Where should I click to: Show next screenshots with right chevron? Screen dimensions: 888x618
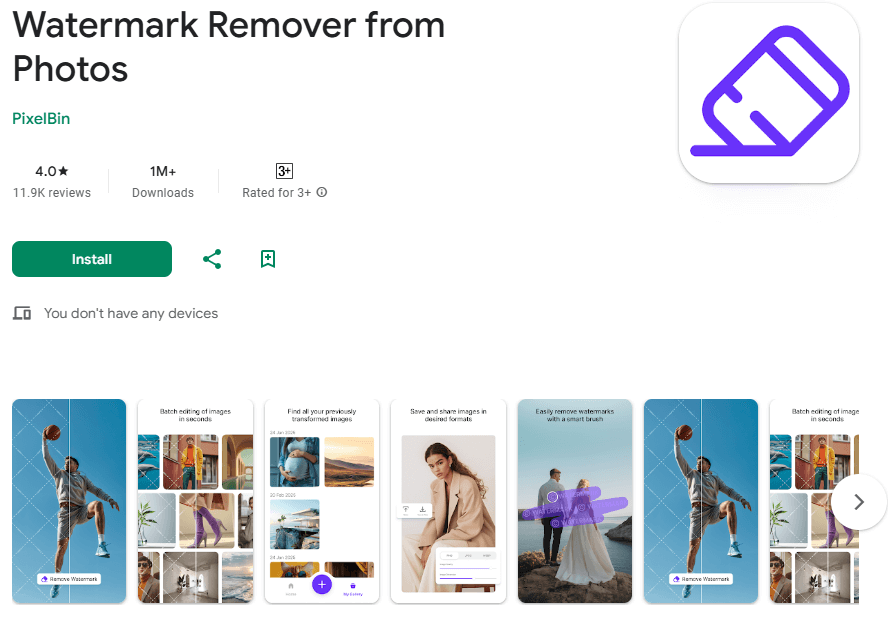859,502
